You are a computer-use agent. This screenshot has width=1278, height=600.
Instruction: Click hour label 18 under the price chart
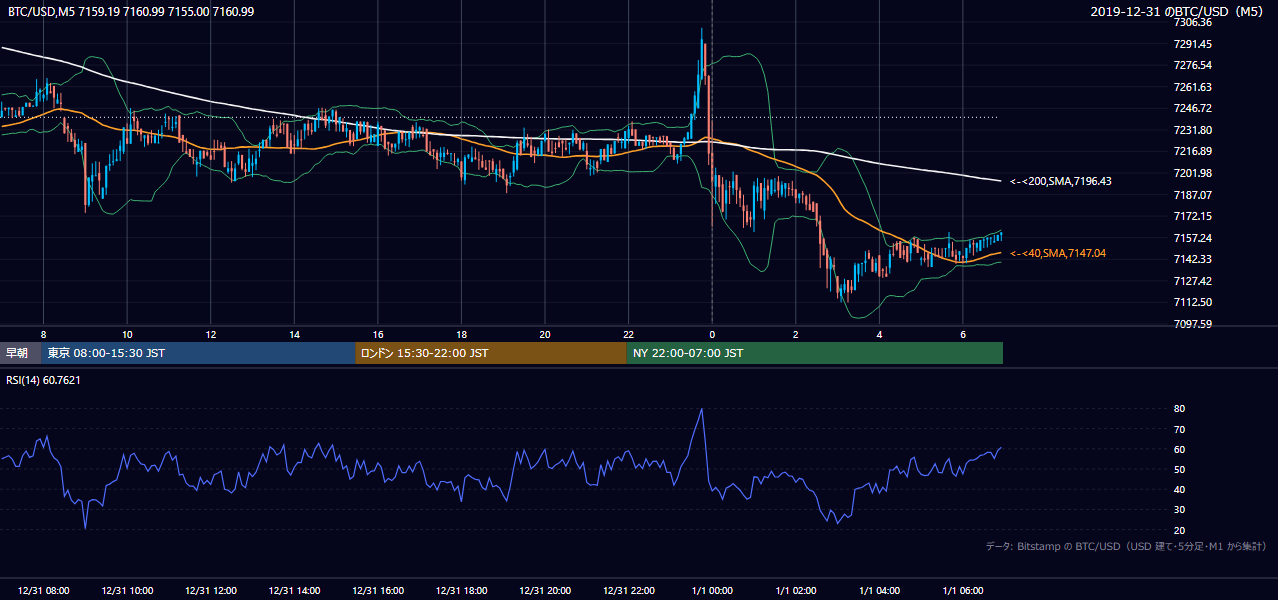click(461, 334)
